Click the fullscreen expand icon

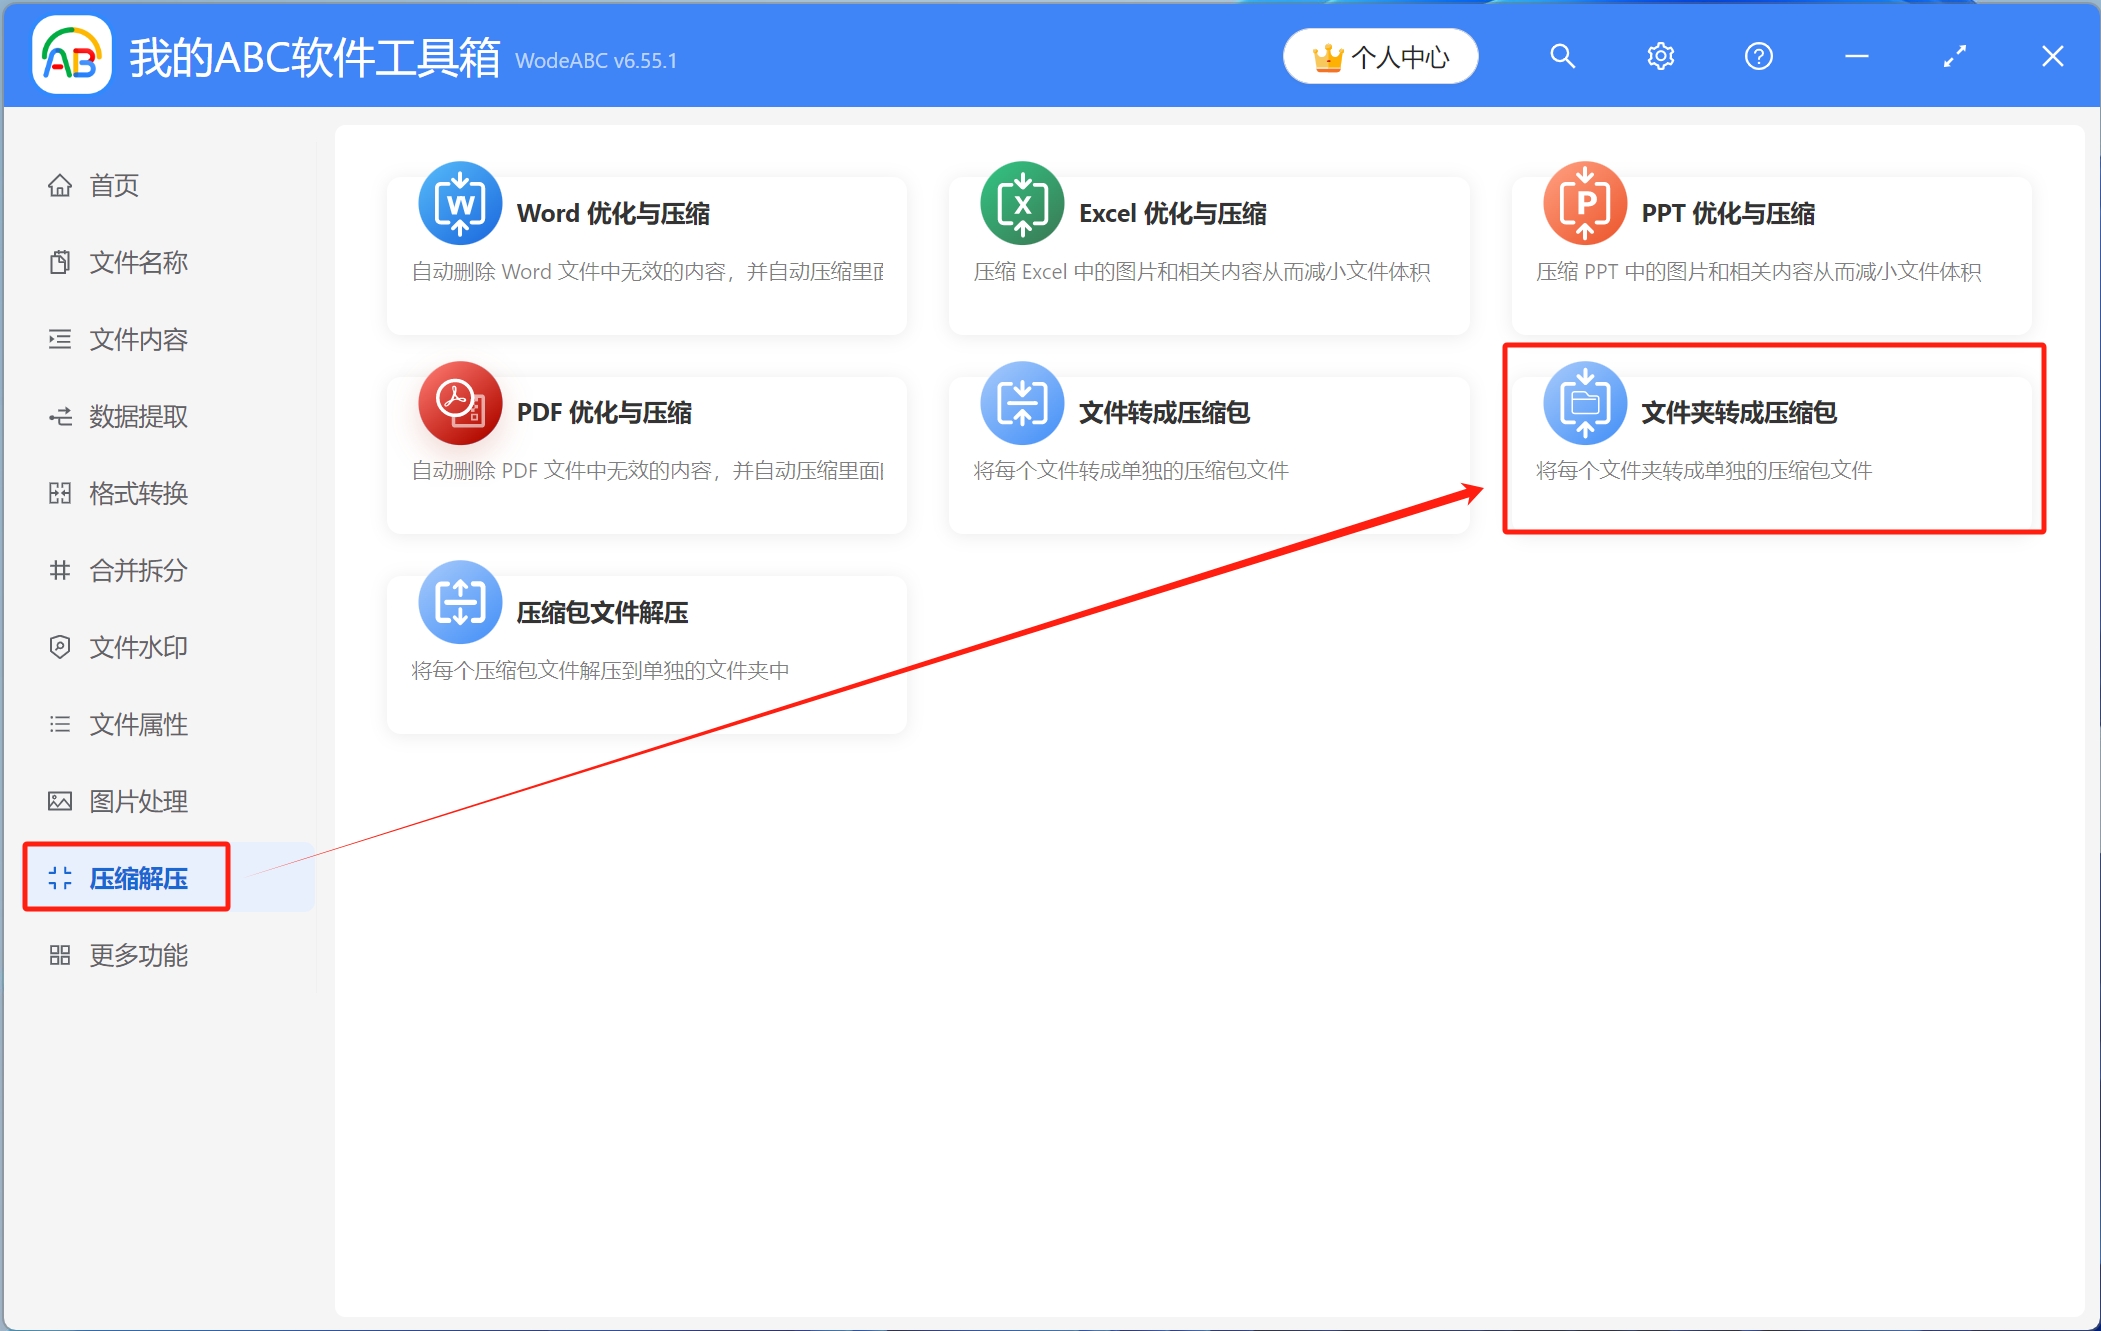1956,56
